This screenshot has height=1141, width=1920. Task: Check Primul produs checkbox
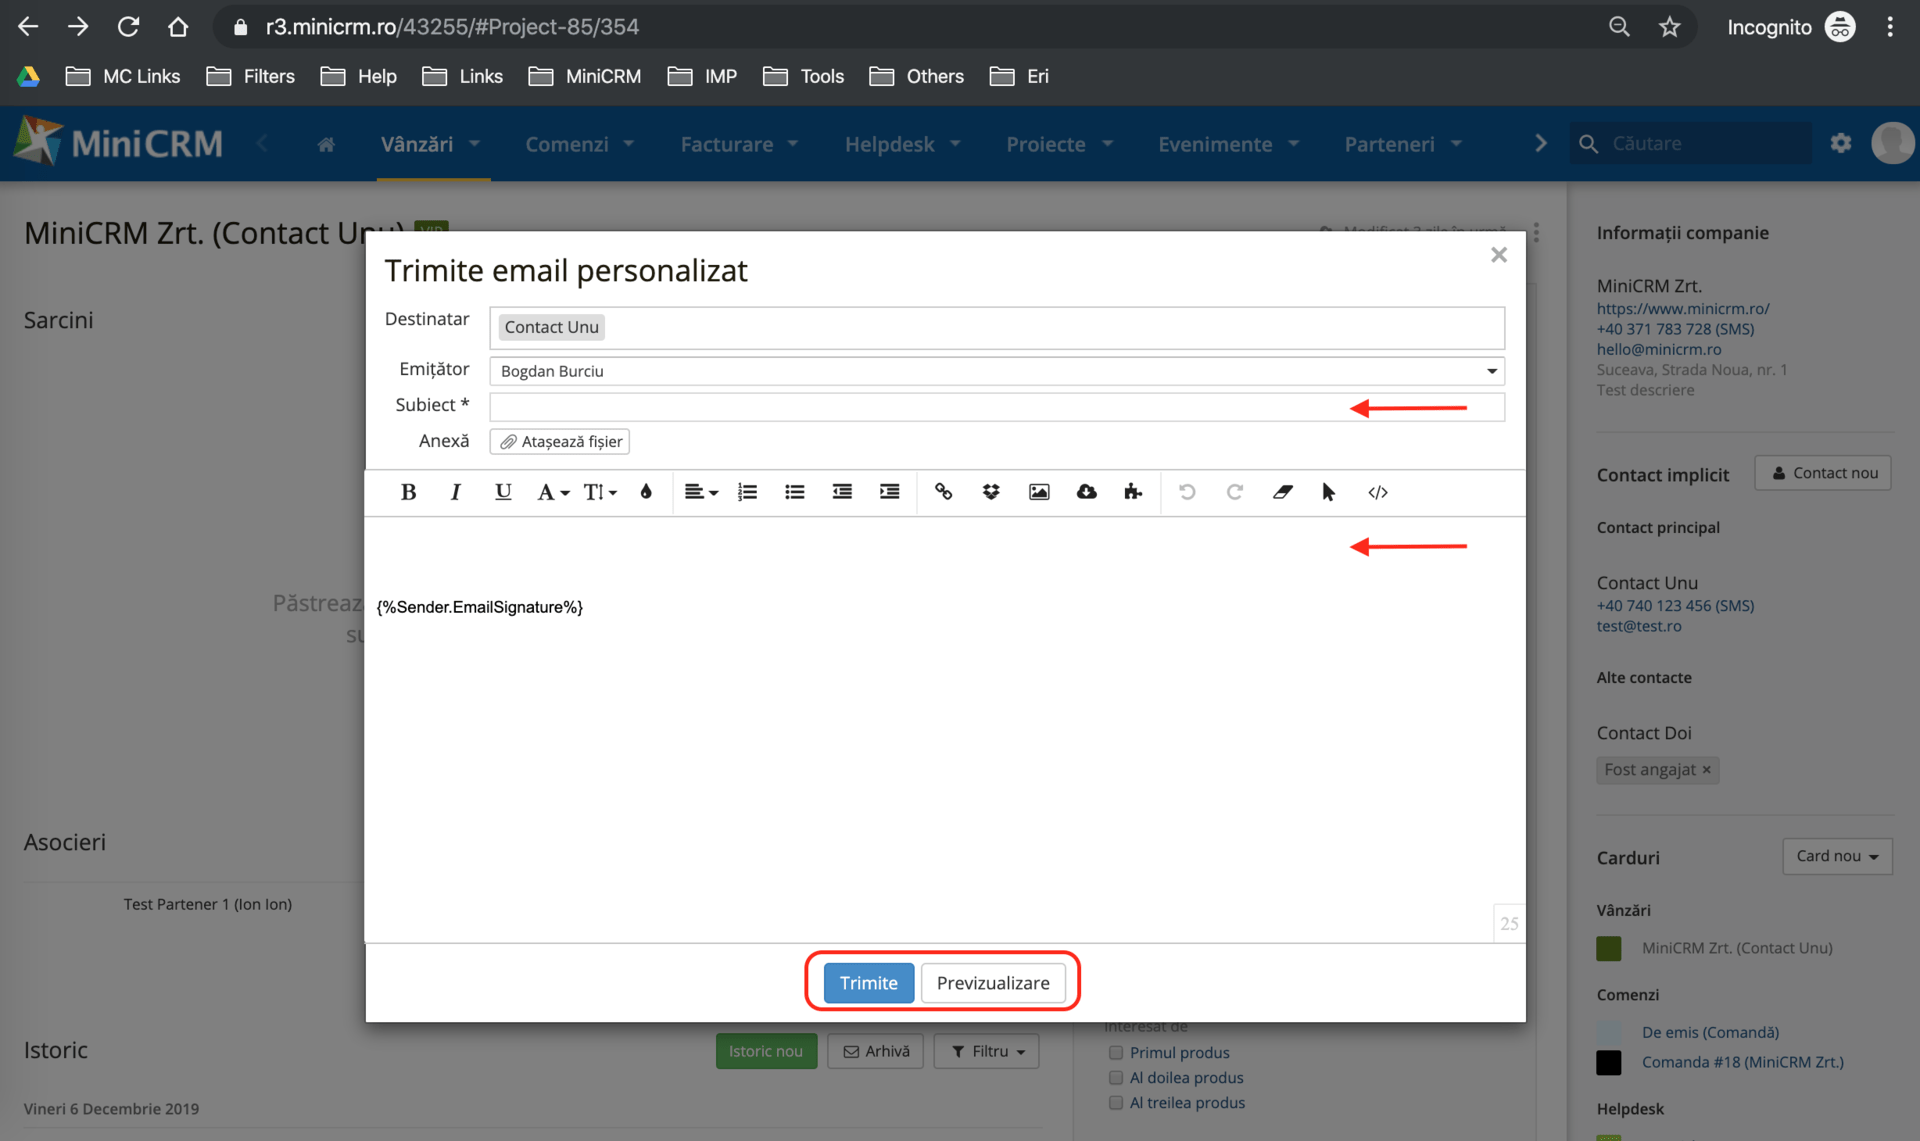(x=1116, y=1052)
